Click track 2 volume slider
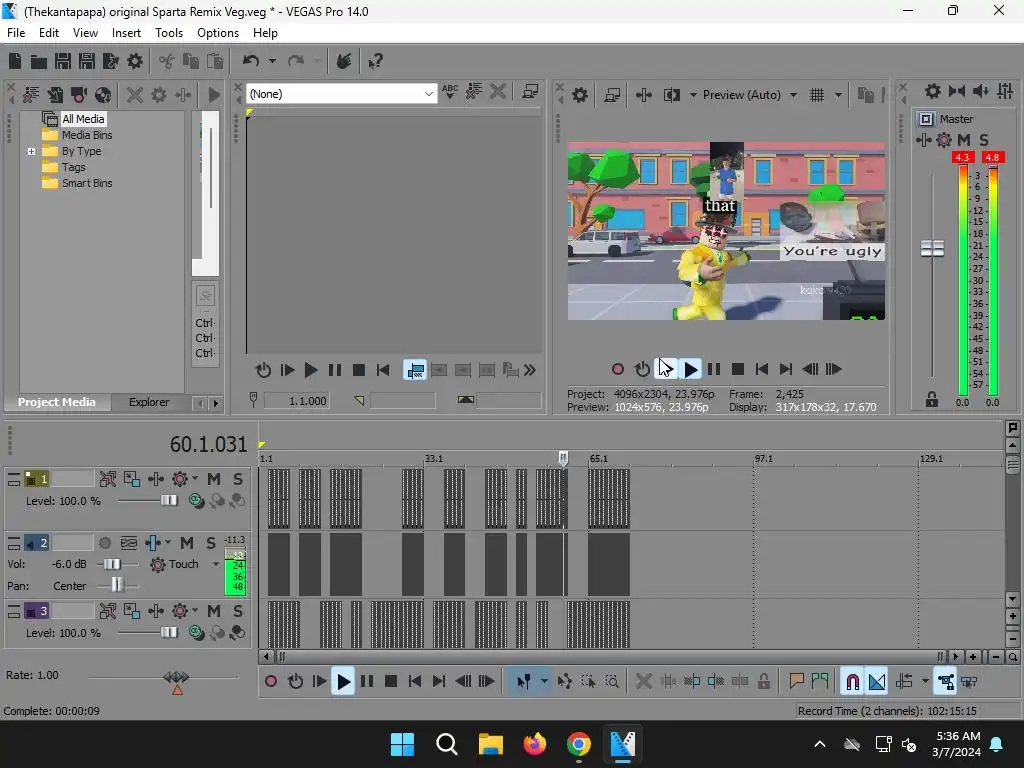Viewport: 1024px width, 768px height. (112, 564)
